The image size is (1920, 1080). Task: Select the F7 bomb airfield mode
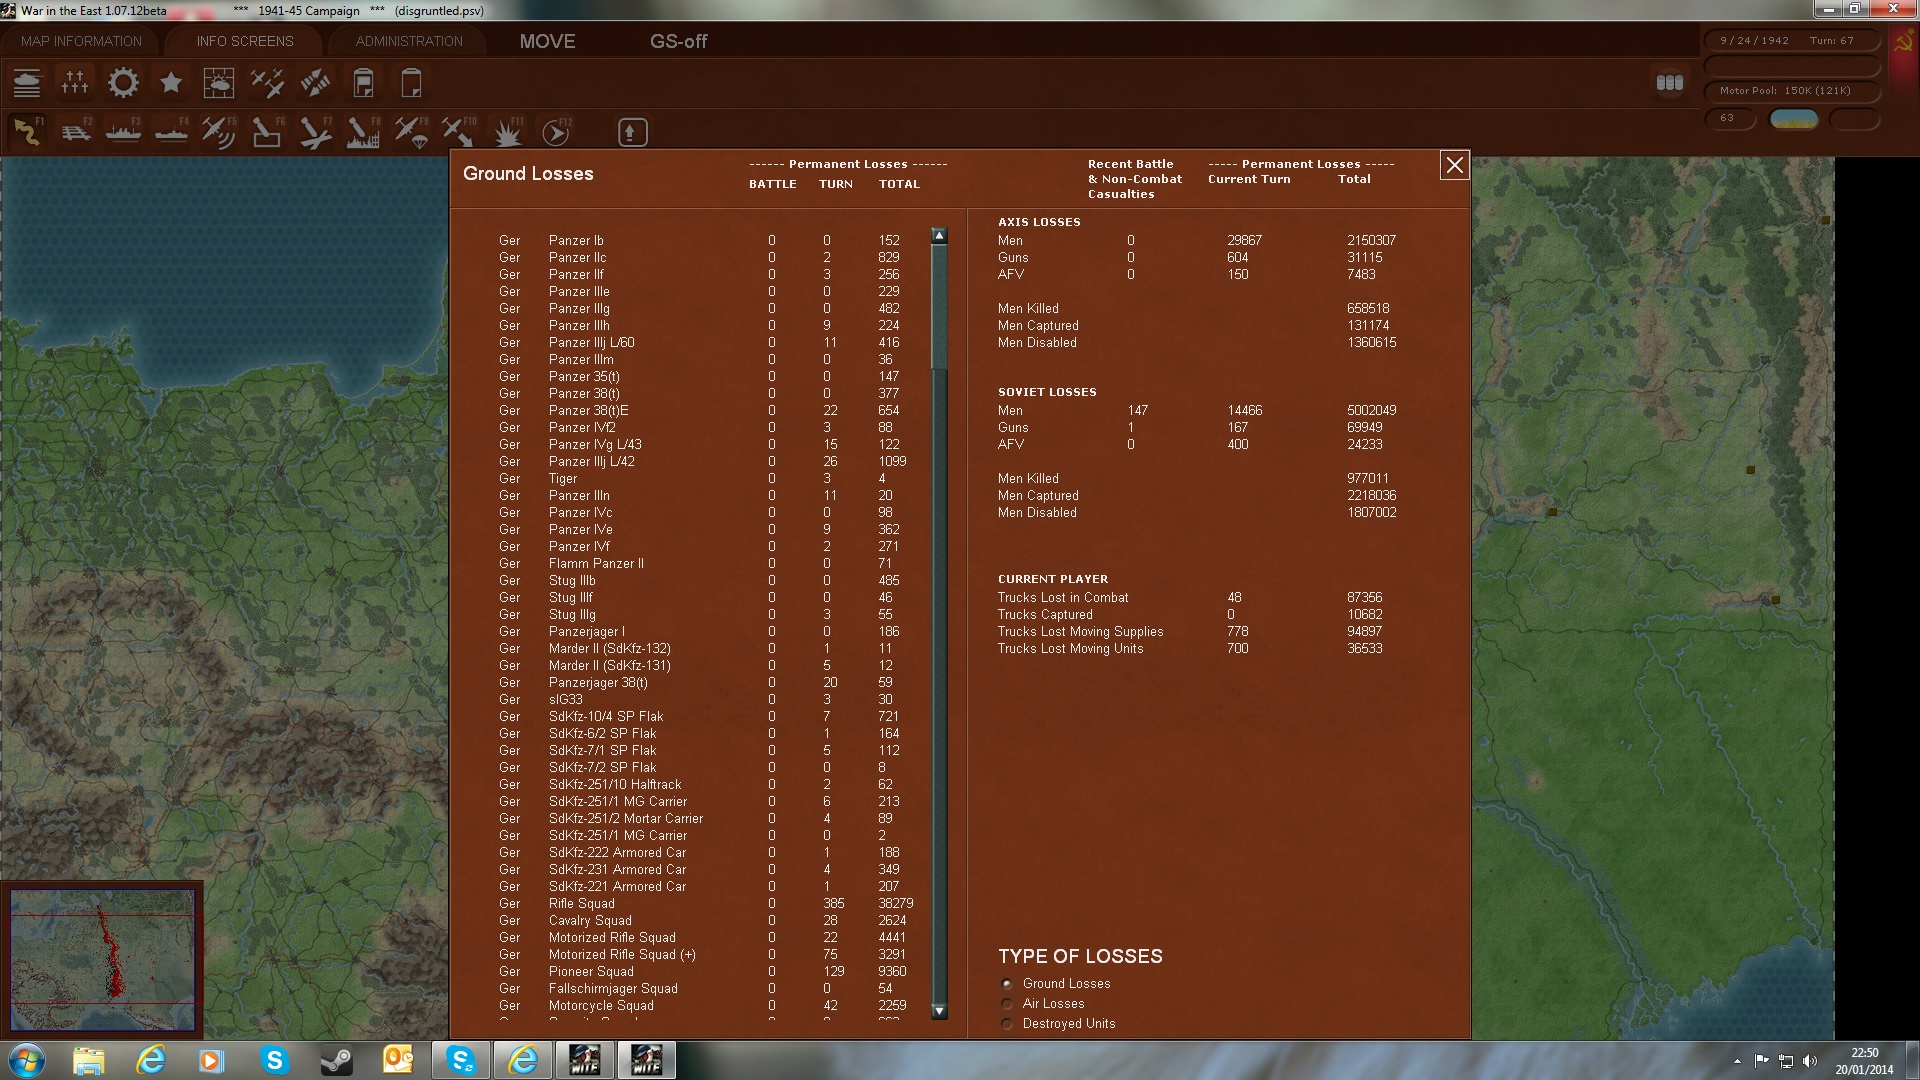tap(315, 132)
